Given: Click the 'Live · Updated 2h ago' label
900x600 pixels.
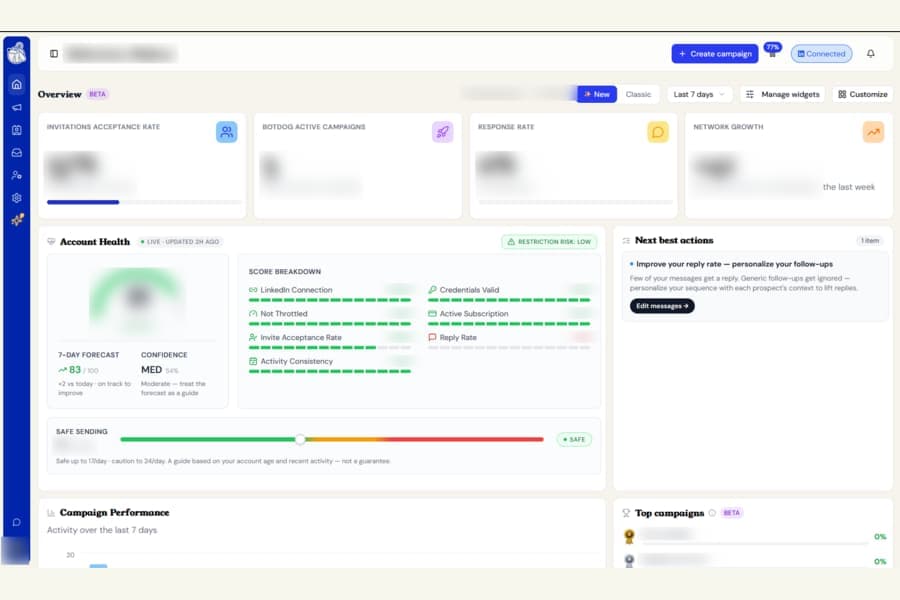Looking at the screenshot, I should point(180,242).
